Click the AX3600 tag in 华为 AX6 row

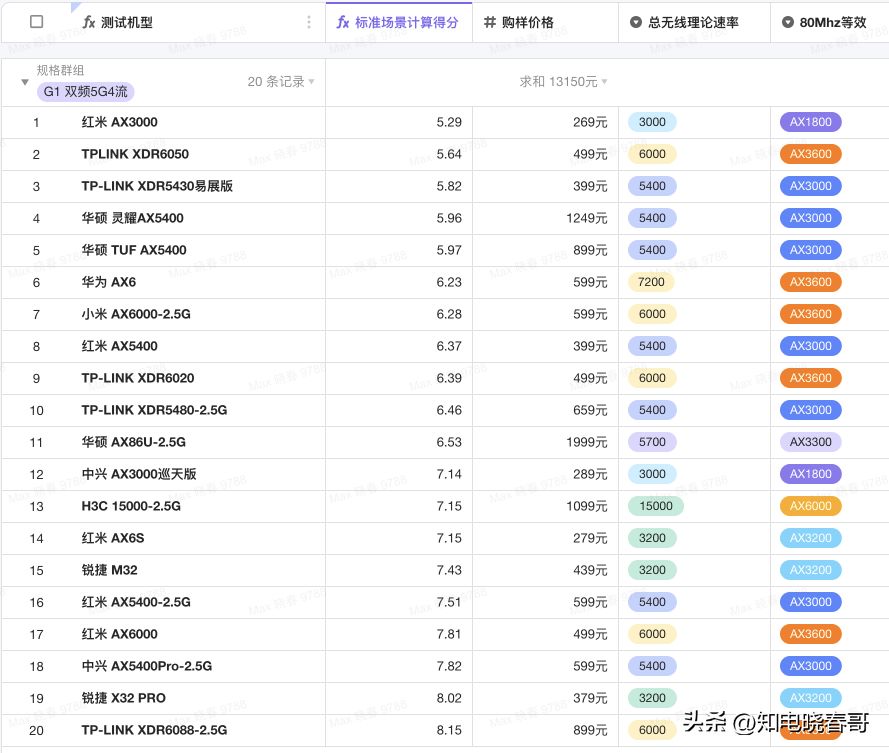(x=811, y=282)
